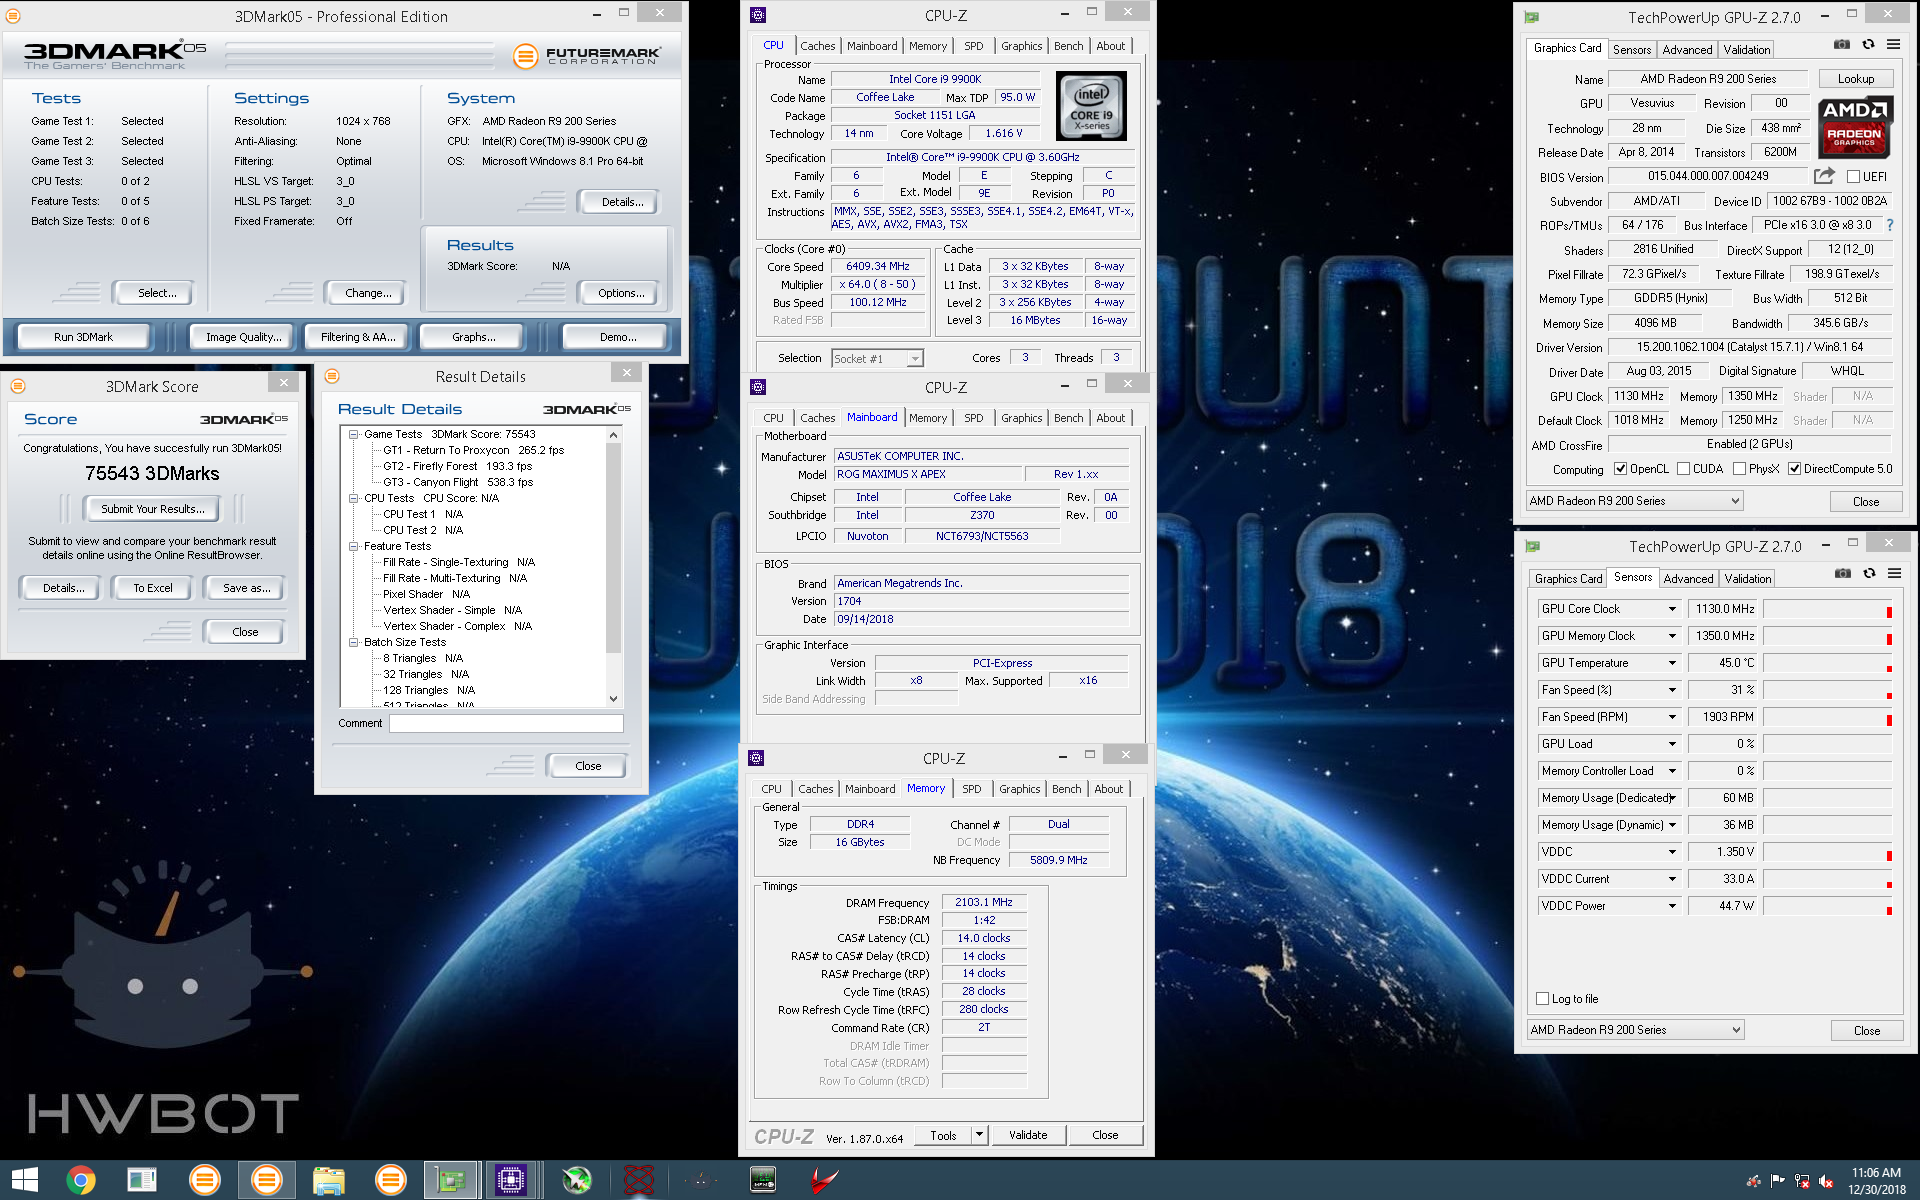Toggle the OpenCL checkbox
Viewport: 1920px width, 1200px height.
1619,469
